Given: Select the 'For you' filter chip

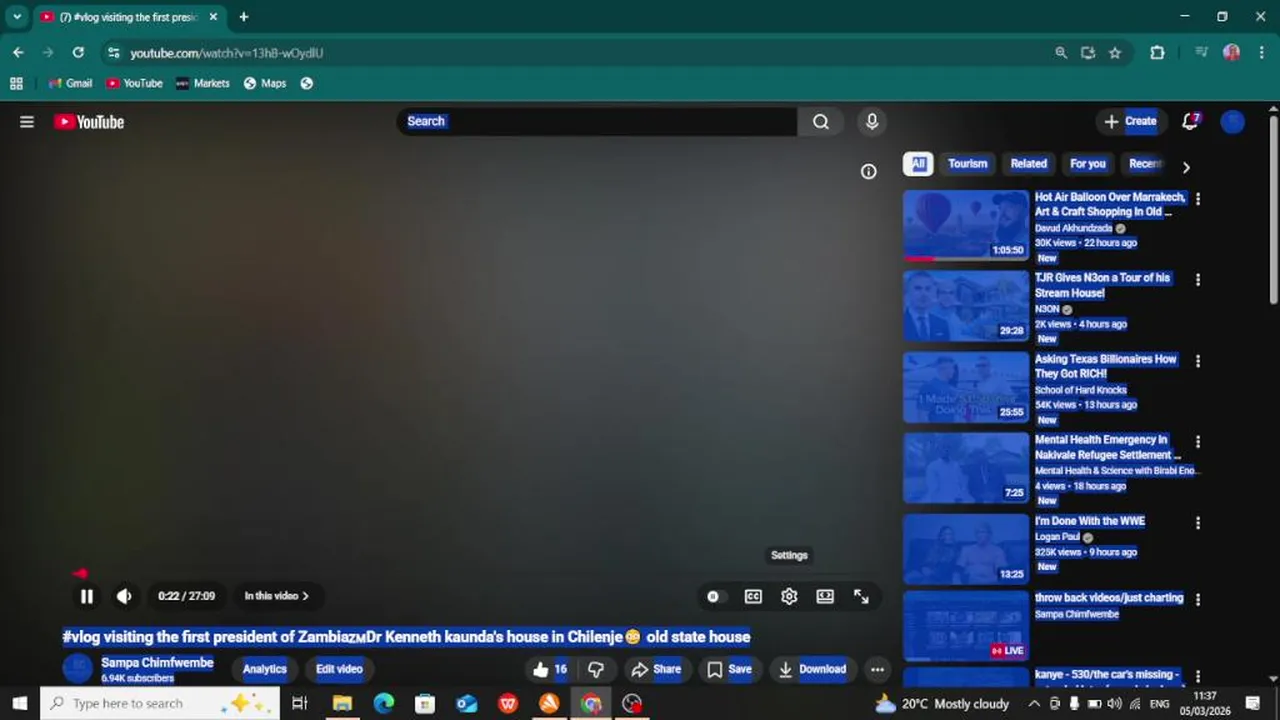Looking at the screenshot, I should click(1088, 164).
